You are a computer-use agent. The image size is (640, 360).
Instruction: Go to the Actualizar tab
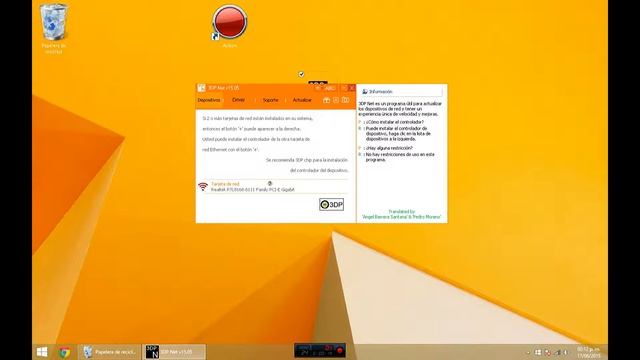302,100
